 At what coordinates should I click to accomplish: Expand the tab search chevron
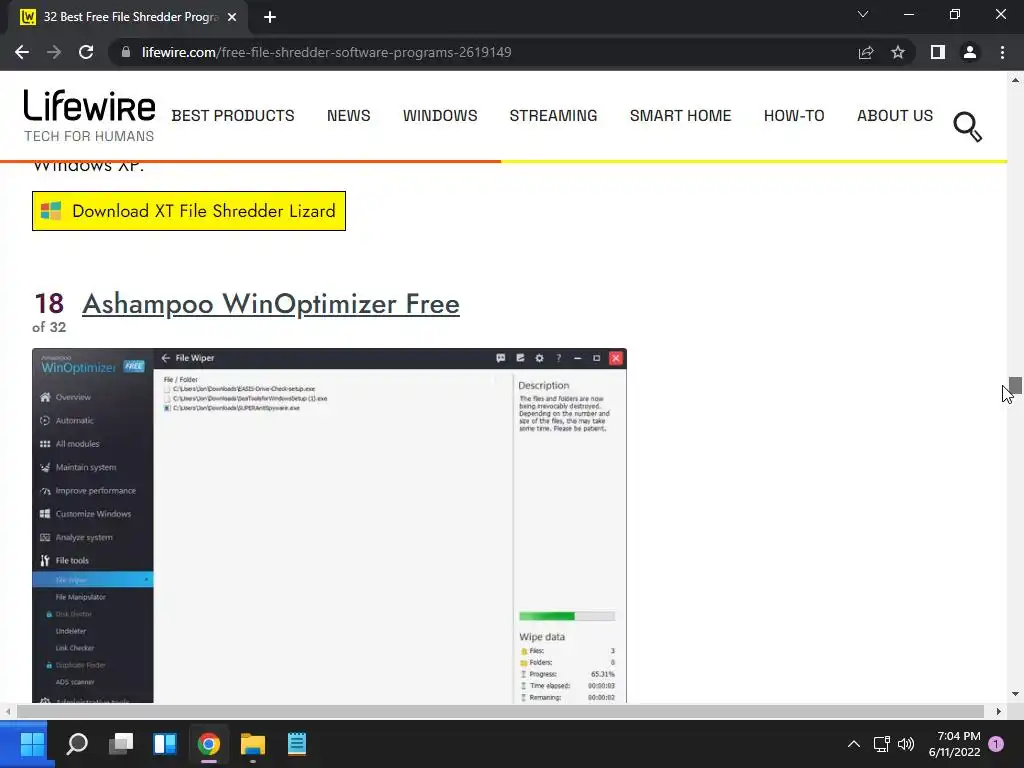[x=863, y=14]
